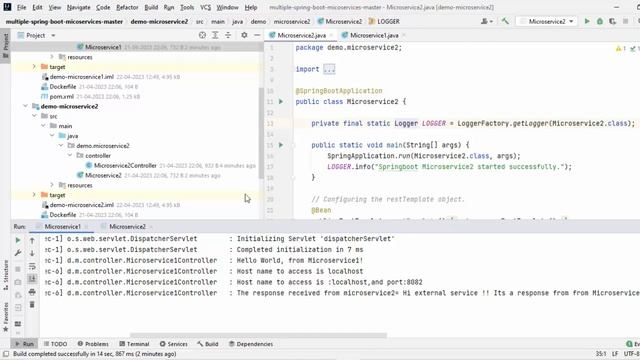Open Project panel settings gear

pos(244,36)
